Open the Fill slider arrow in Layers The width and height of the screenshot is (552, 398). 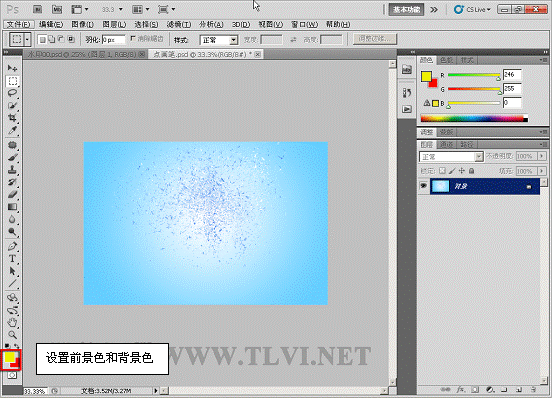coord(541,171)
